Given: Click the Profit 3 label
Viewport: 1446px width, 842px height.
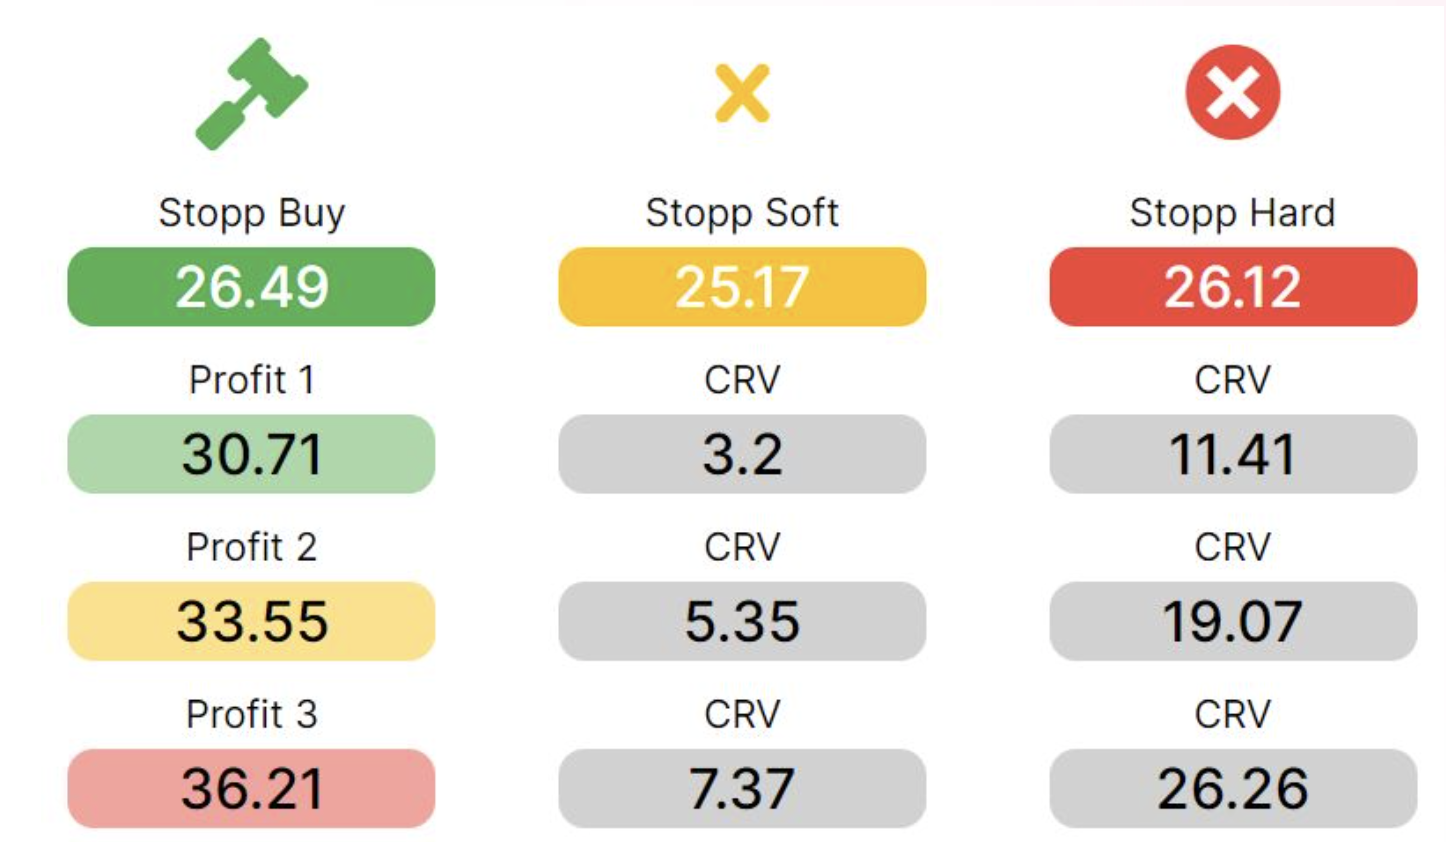Looking at the screenshot, I should 251,714.
